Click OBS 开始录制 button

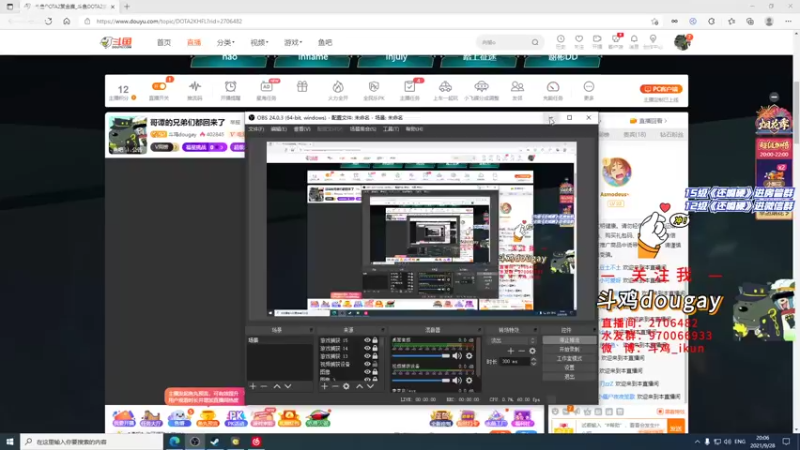(569, 349)
